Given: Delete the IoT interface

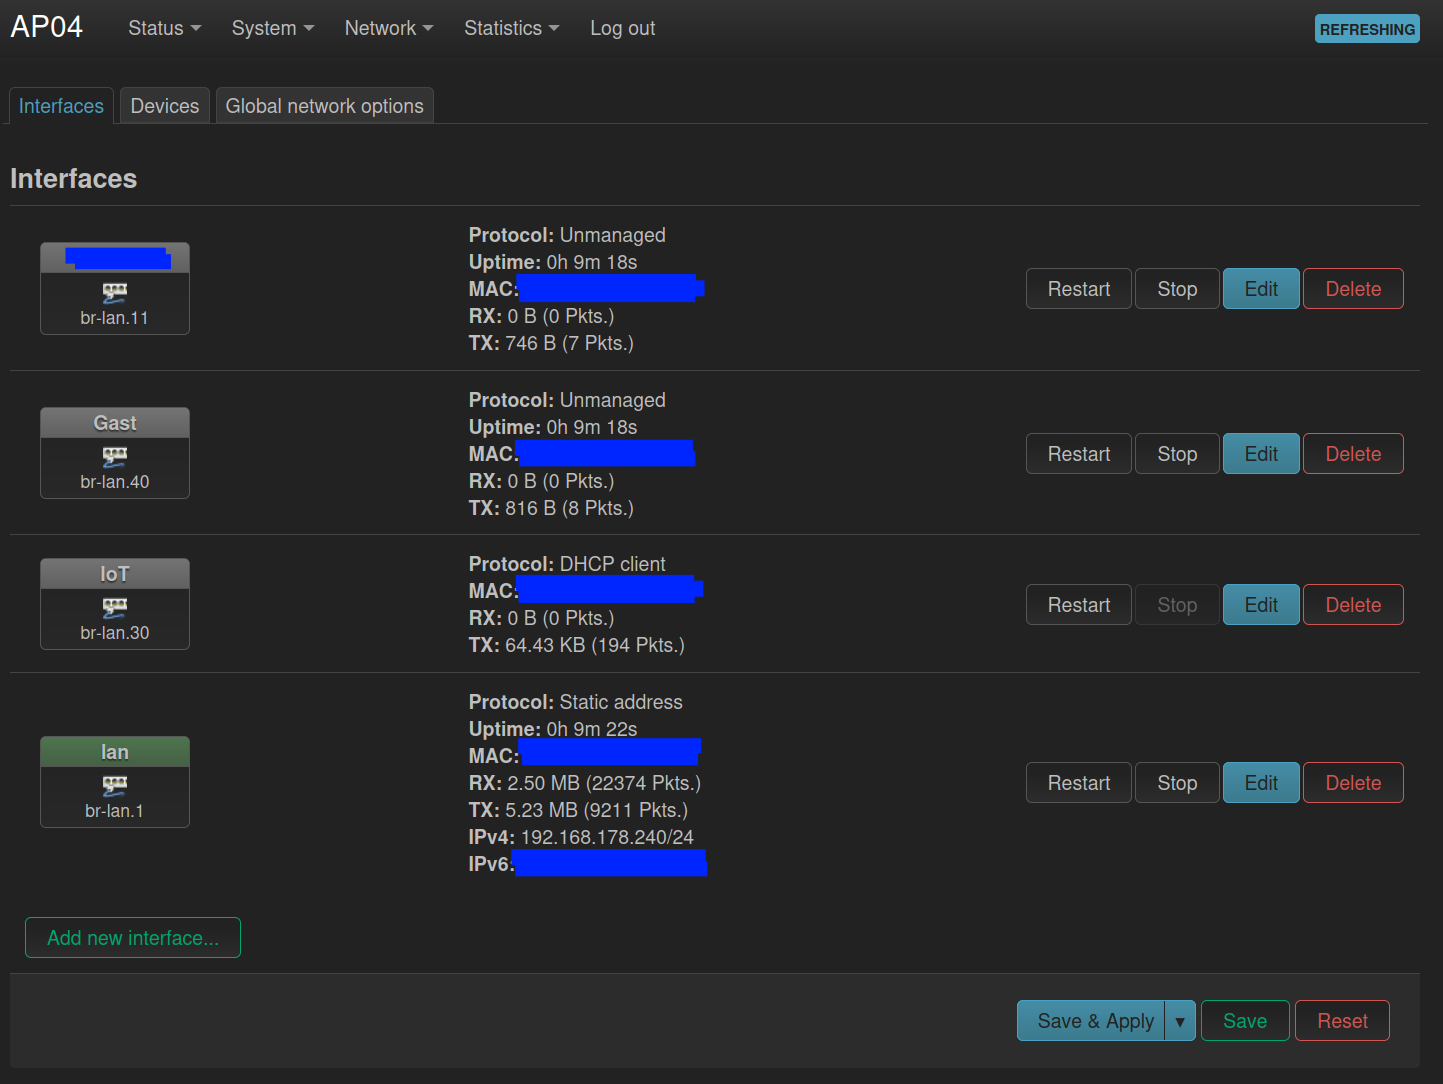Looking at the screenshot, I should pos(1353,605).
